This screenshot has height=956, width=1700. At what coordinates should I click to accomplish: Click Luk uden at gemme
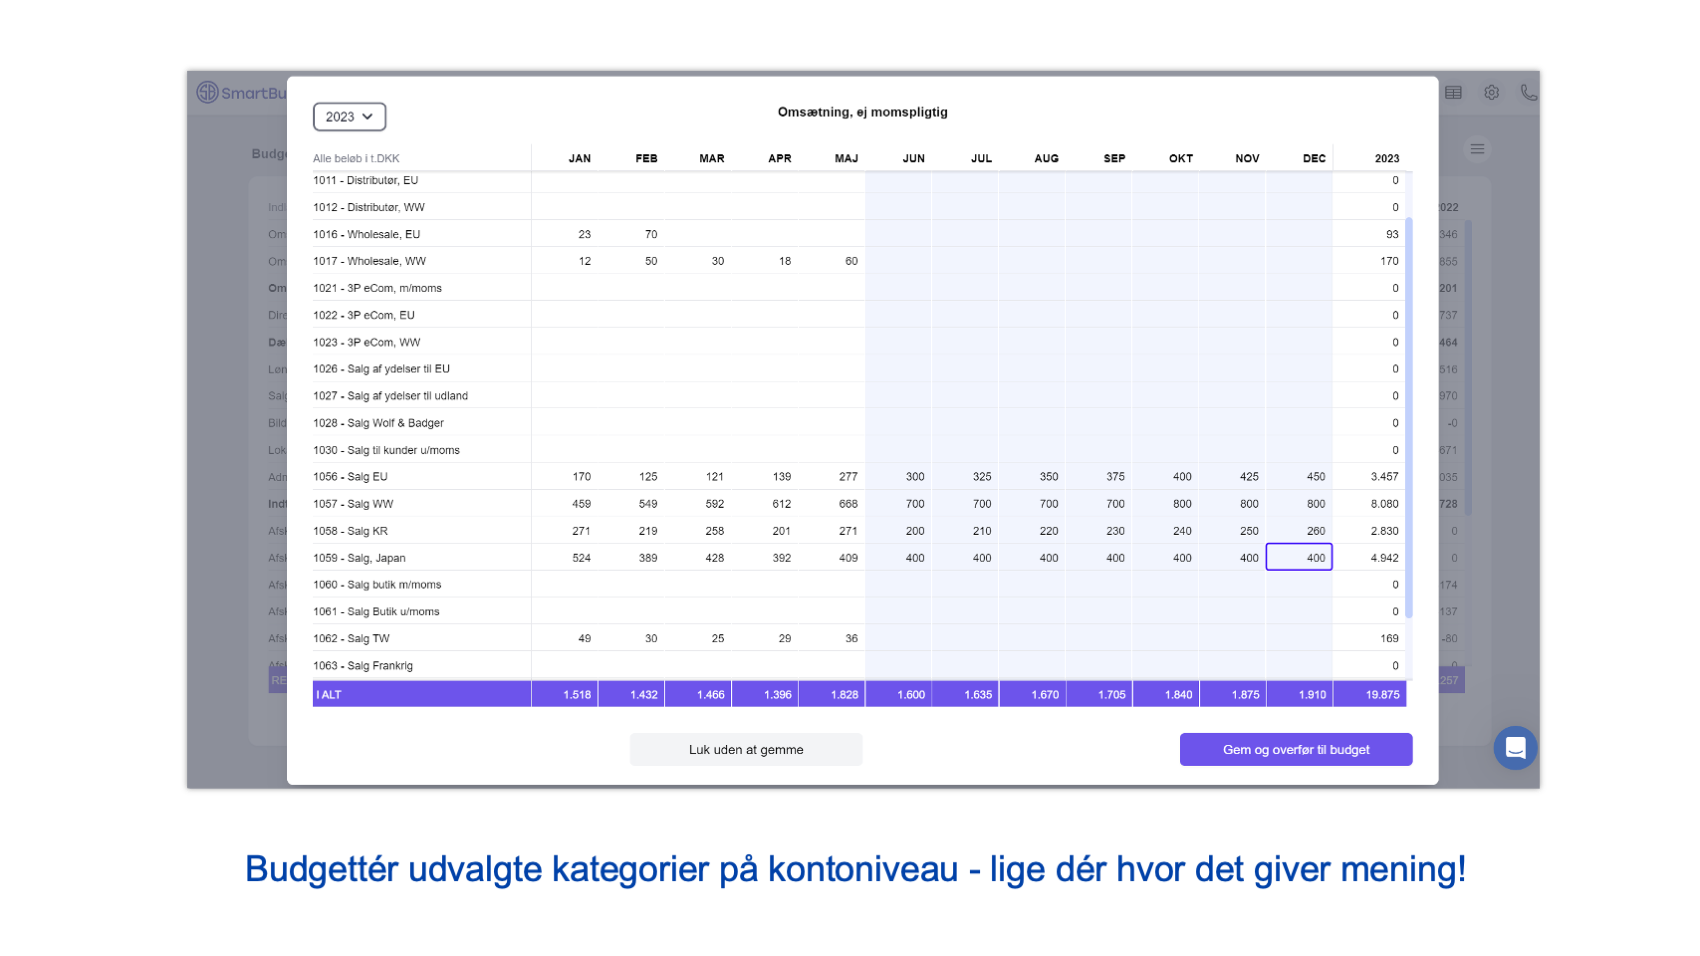coord(745,749)
